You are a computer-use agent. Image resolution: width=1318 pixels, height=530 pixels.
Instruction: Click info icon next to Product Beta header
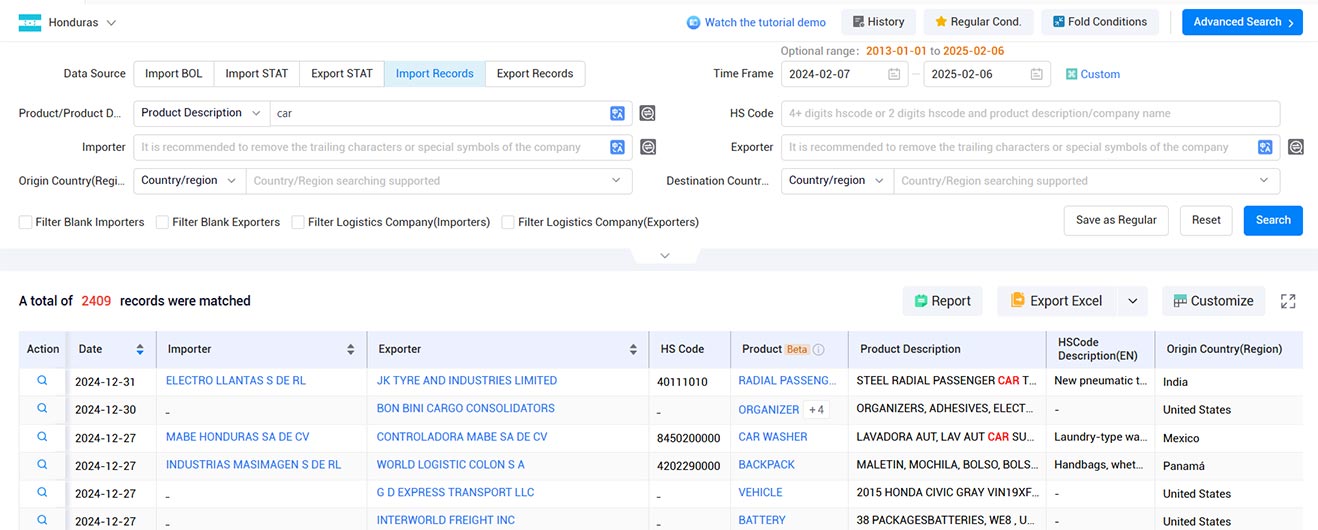point(818,349)
